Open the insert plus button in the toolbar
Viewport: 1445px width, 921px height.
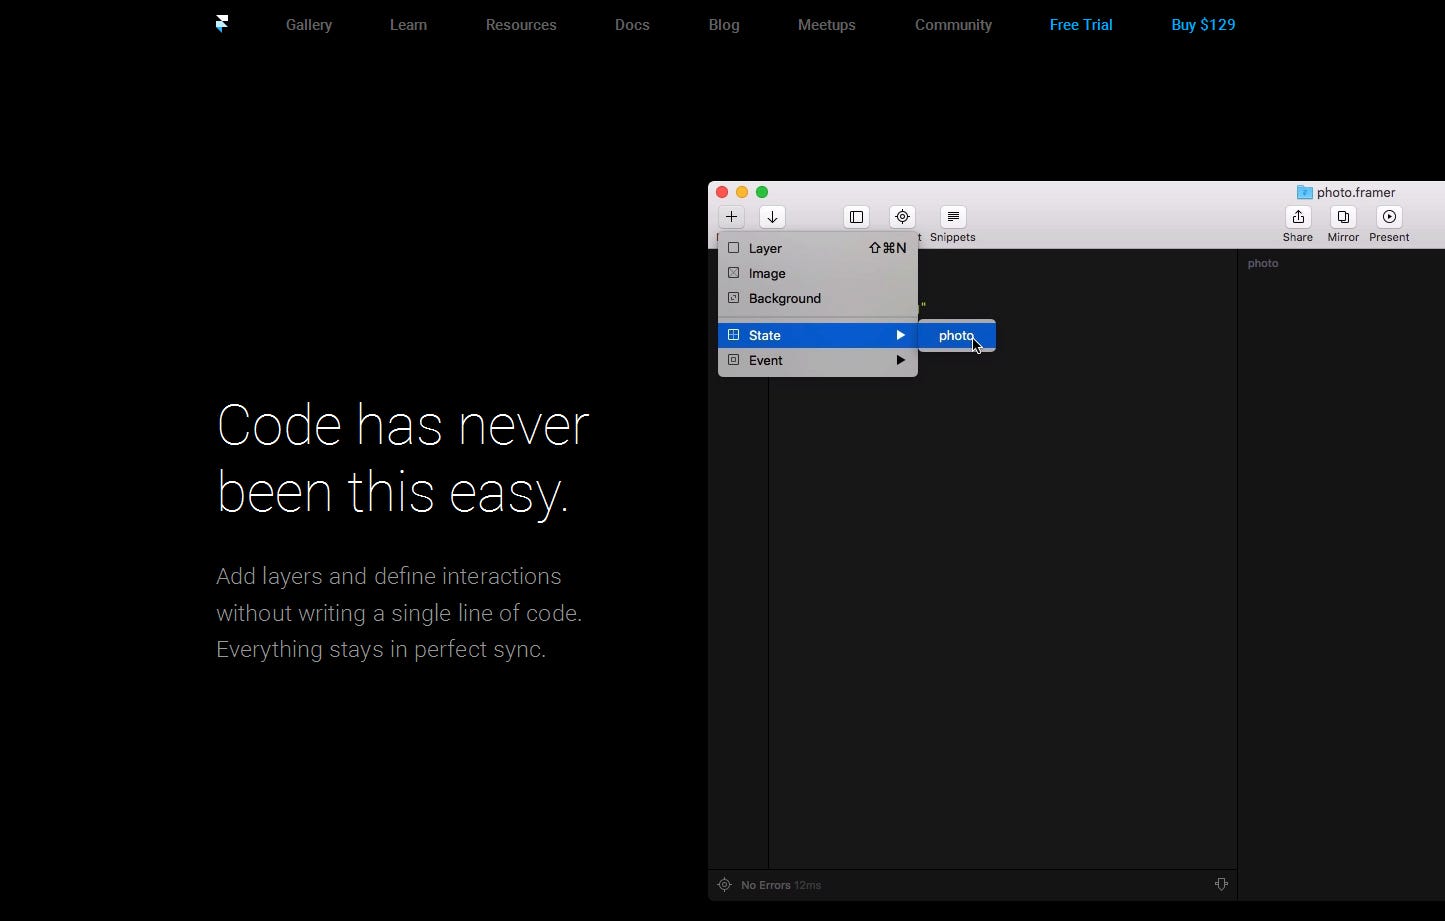click(x=731, y=217)
